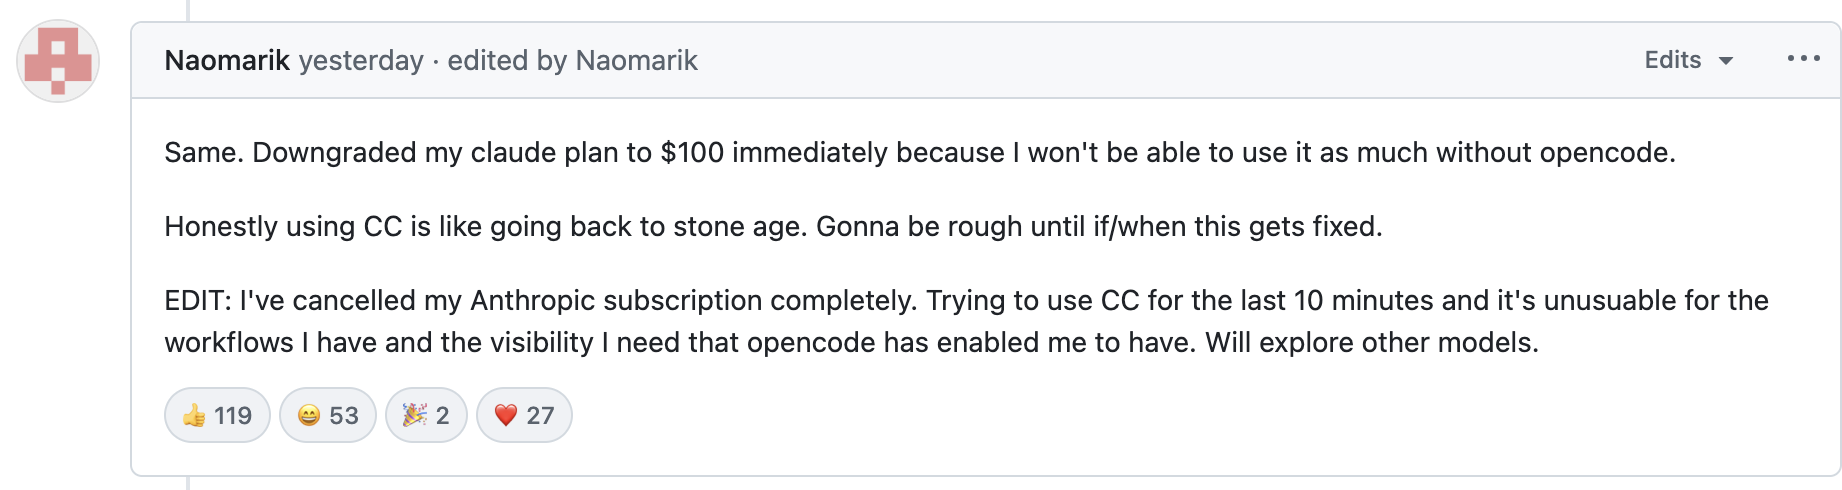Screen dimensions: 1842x490
Task: Click the caret arrow beside Edits
Action: [x=1725, y=61]
